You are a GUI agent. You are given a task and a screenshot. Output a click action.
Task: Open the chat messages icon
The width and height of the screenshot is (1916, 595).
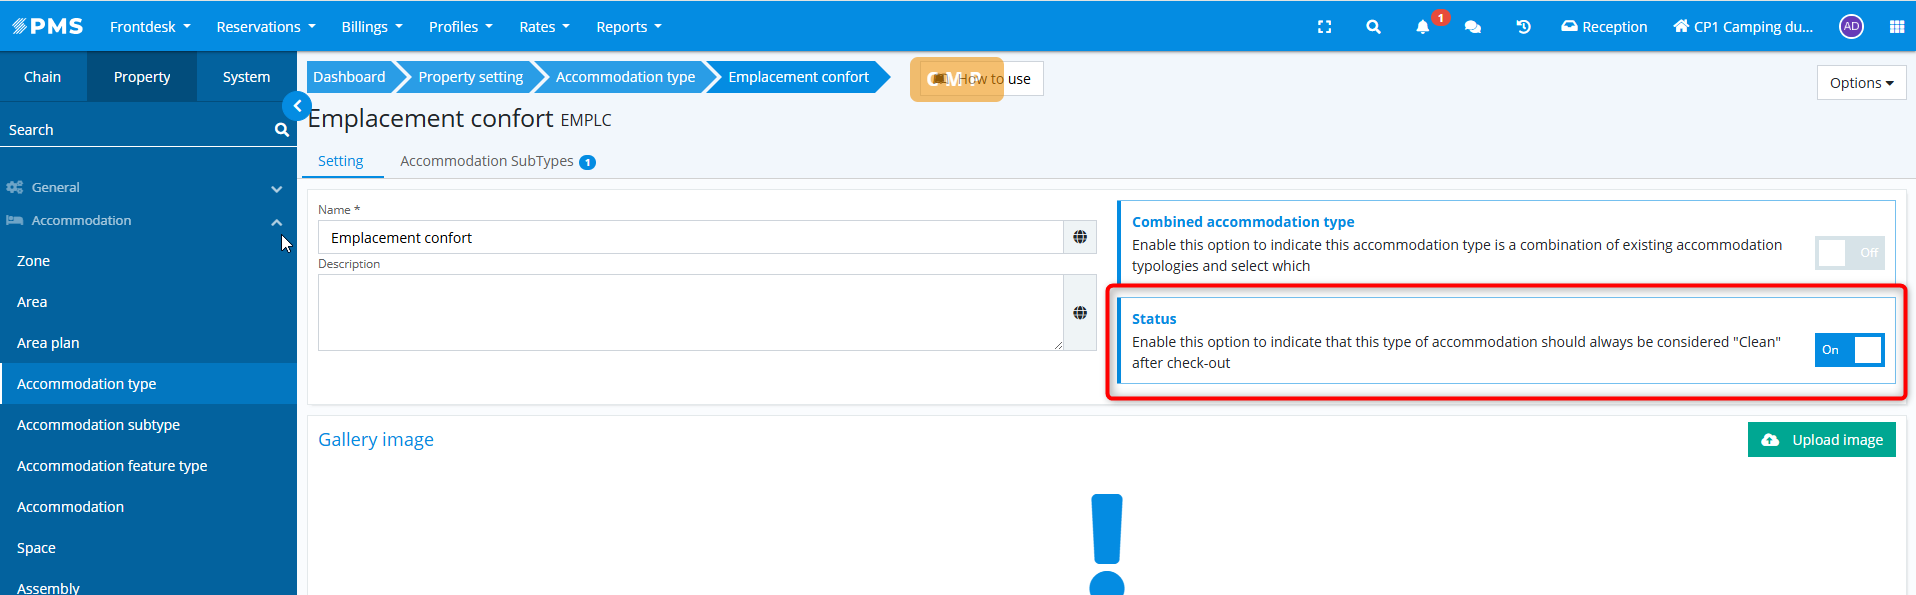point(1472,27)
